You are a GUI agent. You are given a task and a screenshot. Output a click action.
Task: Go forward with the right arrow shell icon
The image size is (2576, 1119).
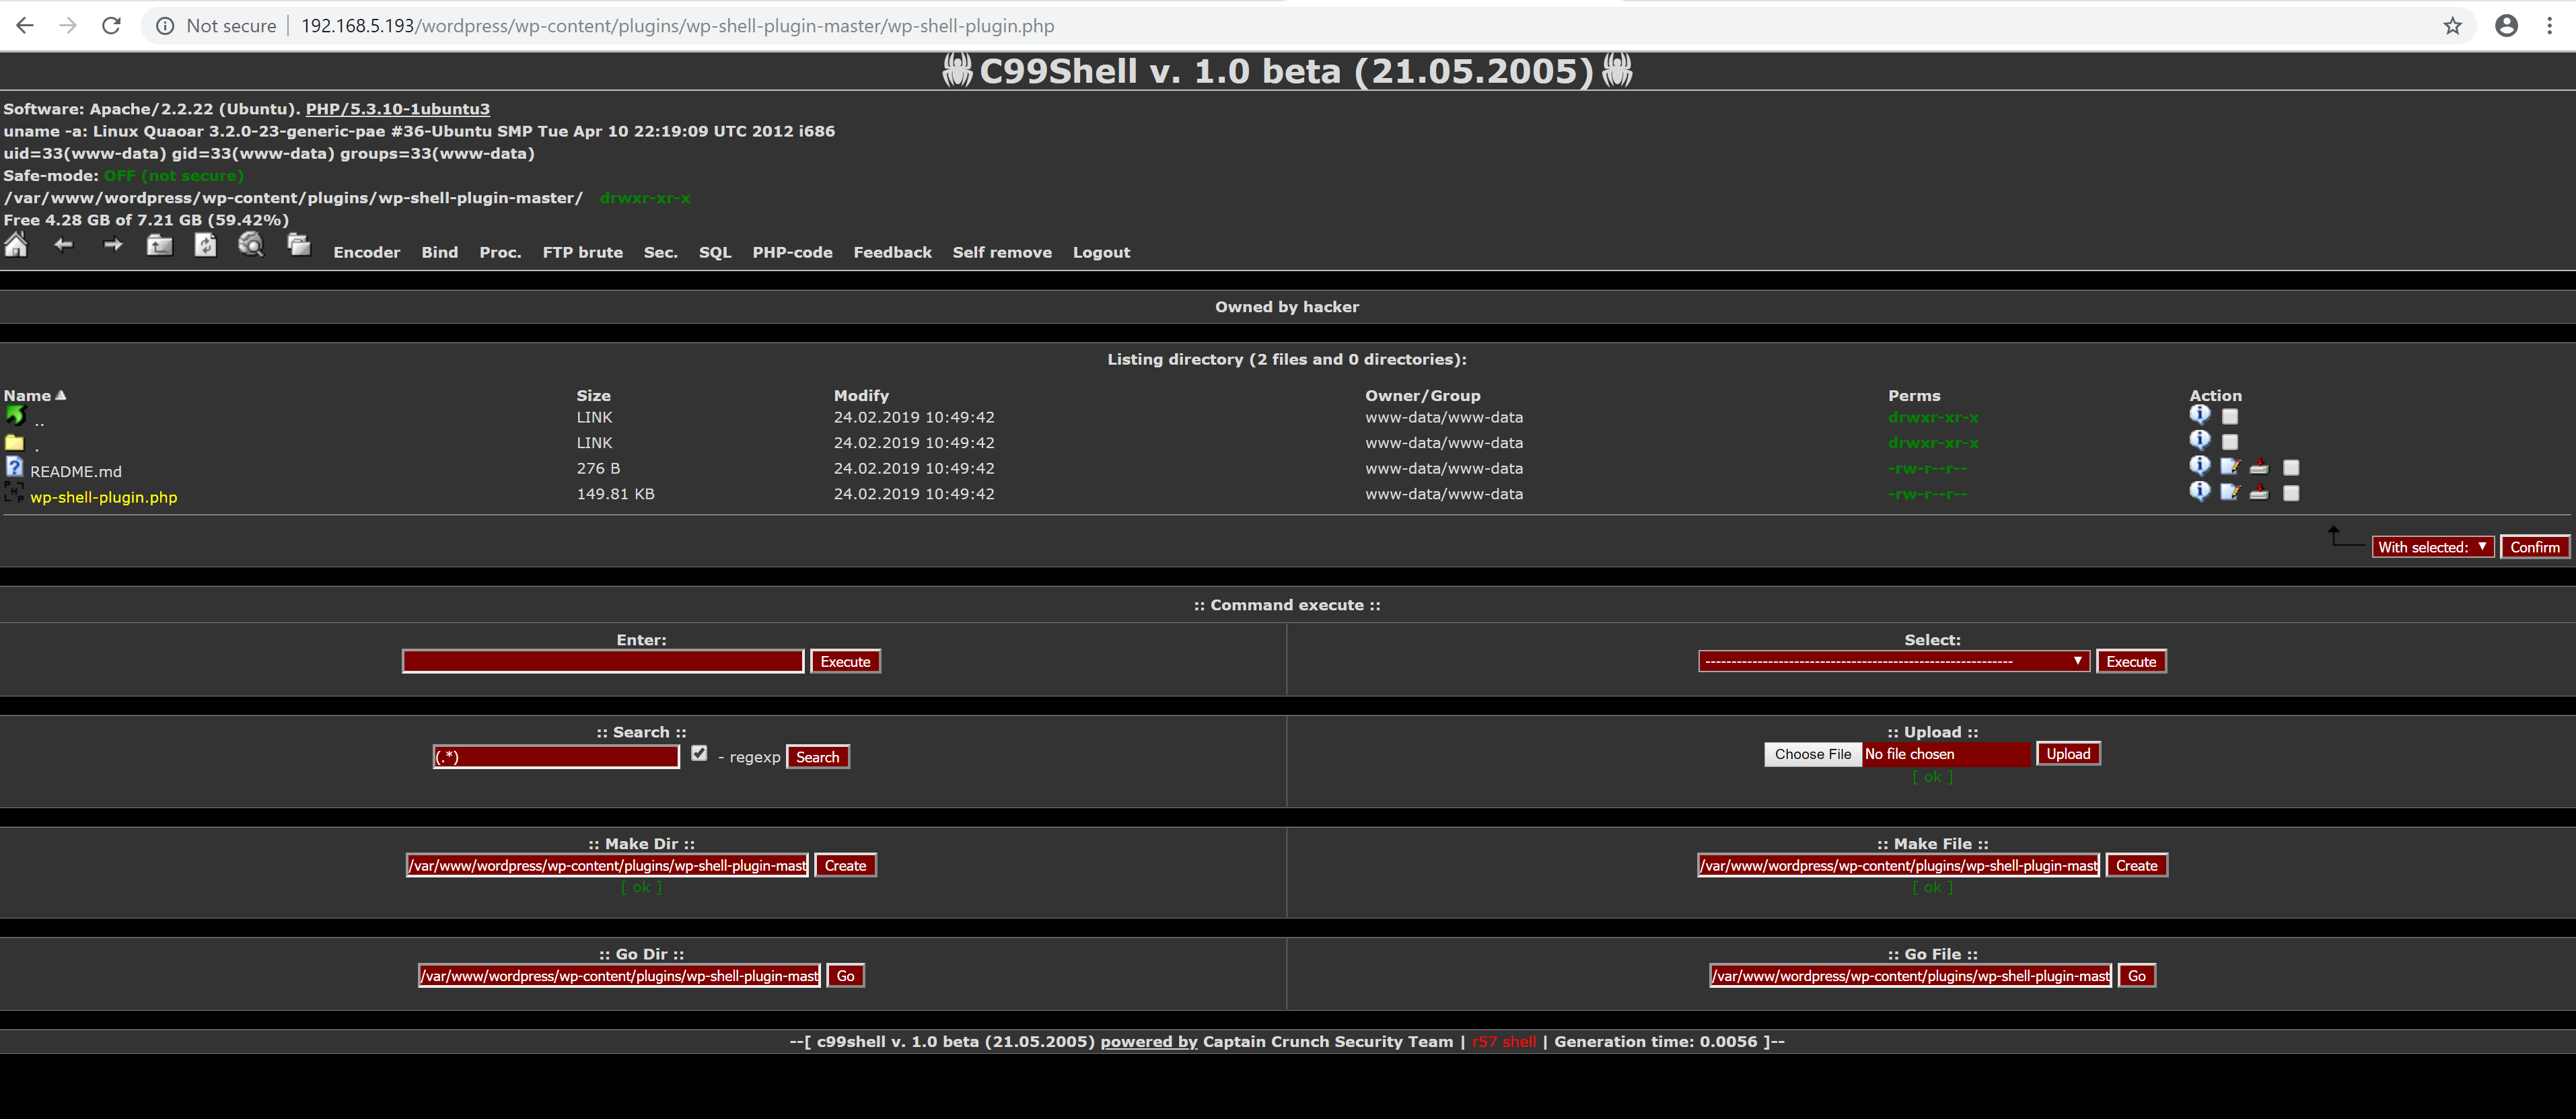point(113,245)
